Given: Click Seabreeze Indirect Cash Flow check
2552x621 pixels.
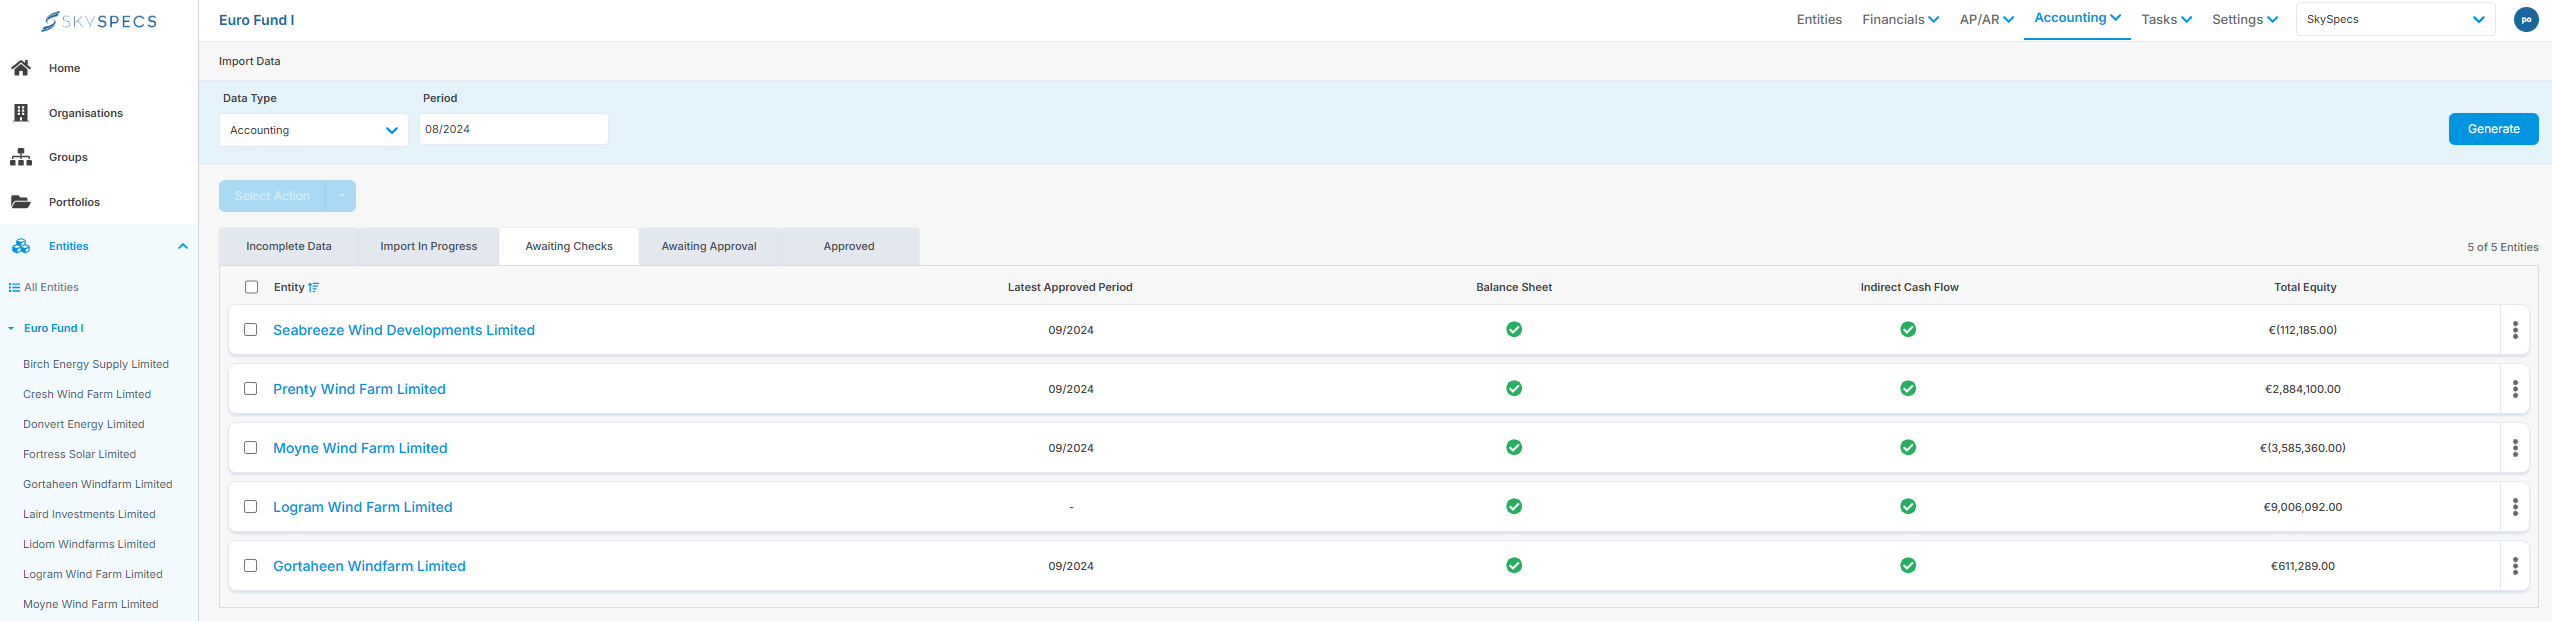Looking at the screenshot, I should click(x=1908, y=329).
